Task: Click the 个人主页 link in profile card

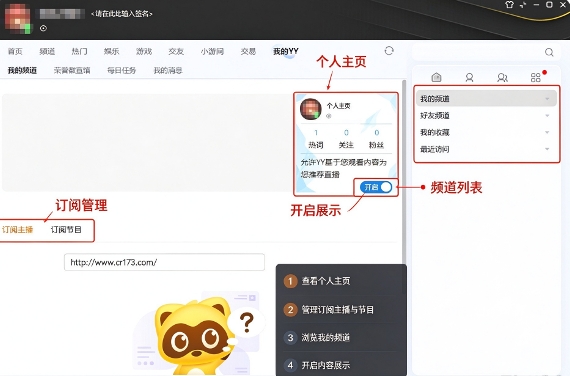Action: [x=338, y=106]
